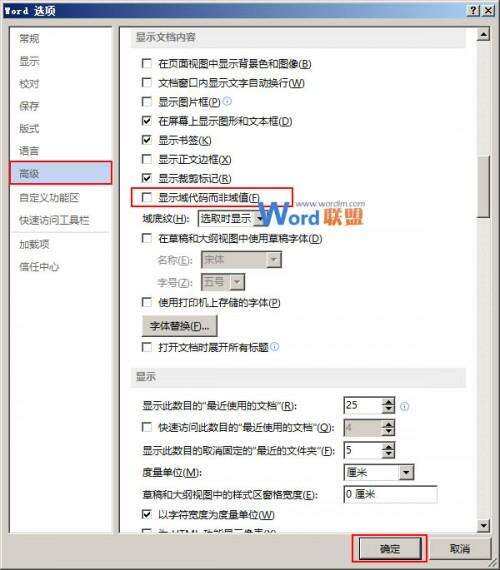The width and height of the screenshot is (500, 570).
Task: Enable 显示域代码而非域值 checkbox
Action: pyautogui.click(x=147, y=198)
